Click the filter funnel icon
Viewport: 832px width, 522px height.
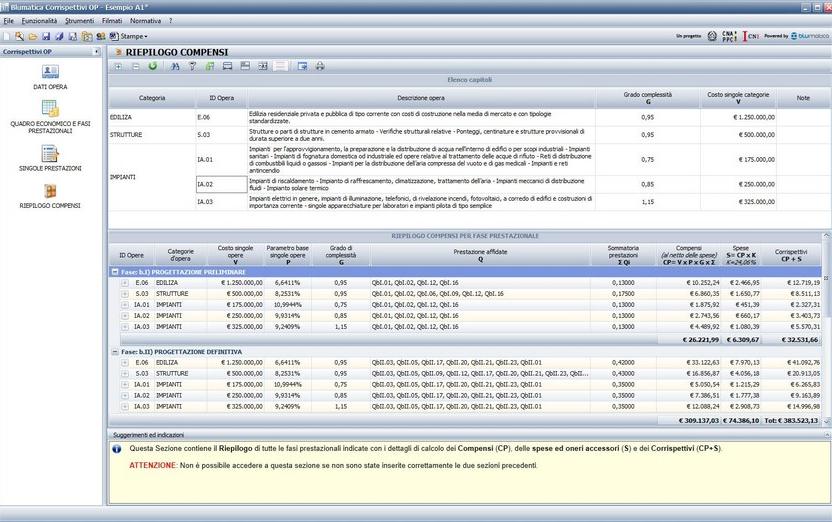[192, 66]
